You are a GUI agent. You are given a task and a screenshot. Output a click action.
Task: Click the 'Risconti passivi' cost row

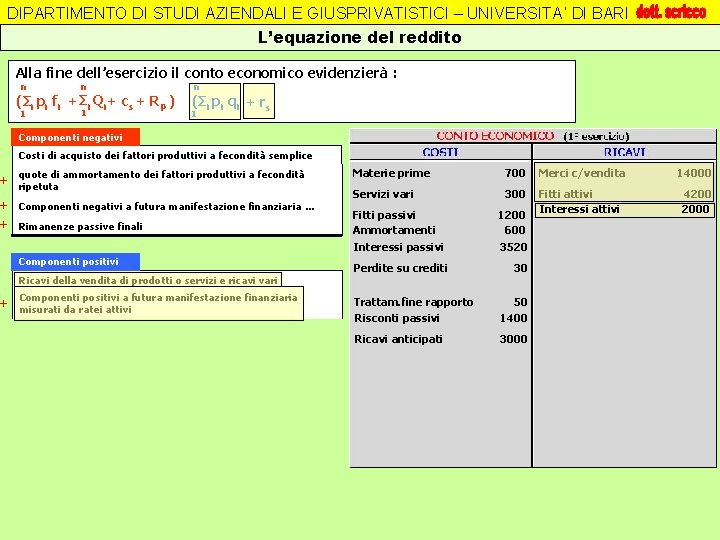(x=440, y=318)
